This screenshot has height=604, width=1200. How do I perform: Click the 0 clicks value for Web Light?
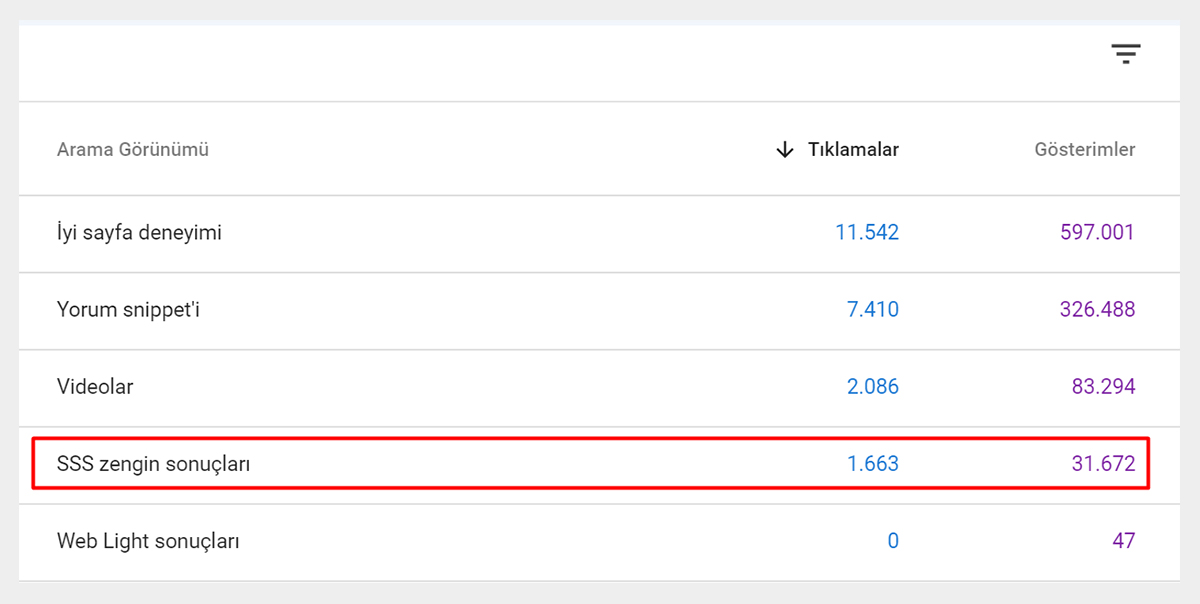[x=893, y=541]
